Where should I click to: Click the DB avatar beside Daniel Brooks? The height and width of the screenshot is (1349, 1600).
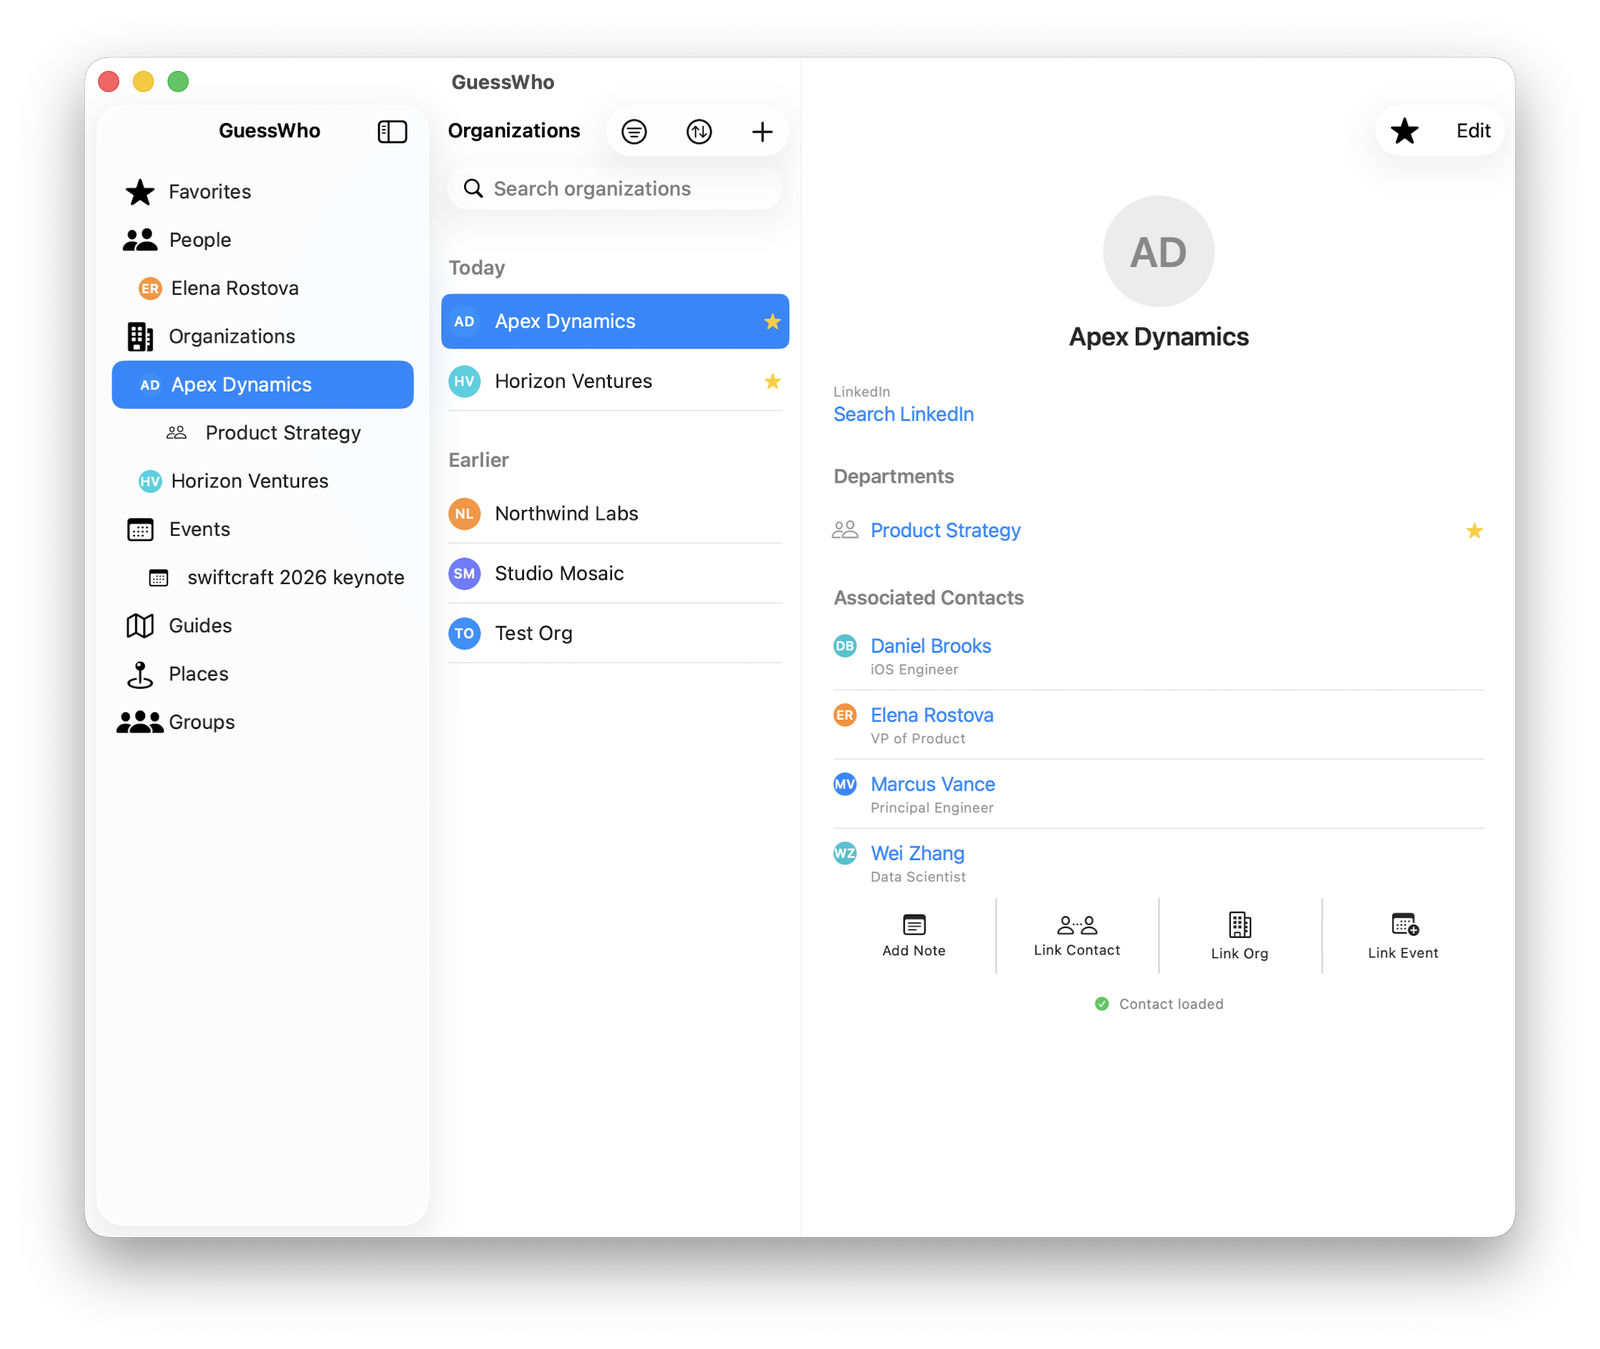pyautogui.click(x=845, y=646)
